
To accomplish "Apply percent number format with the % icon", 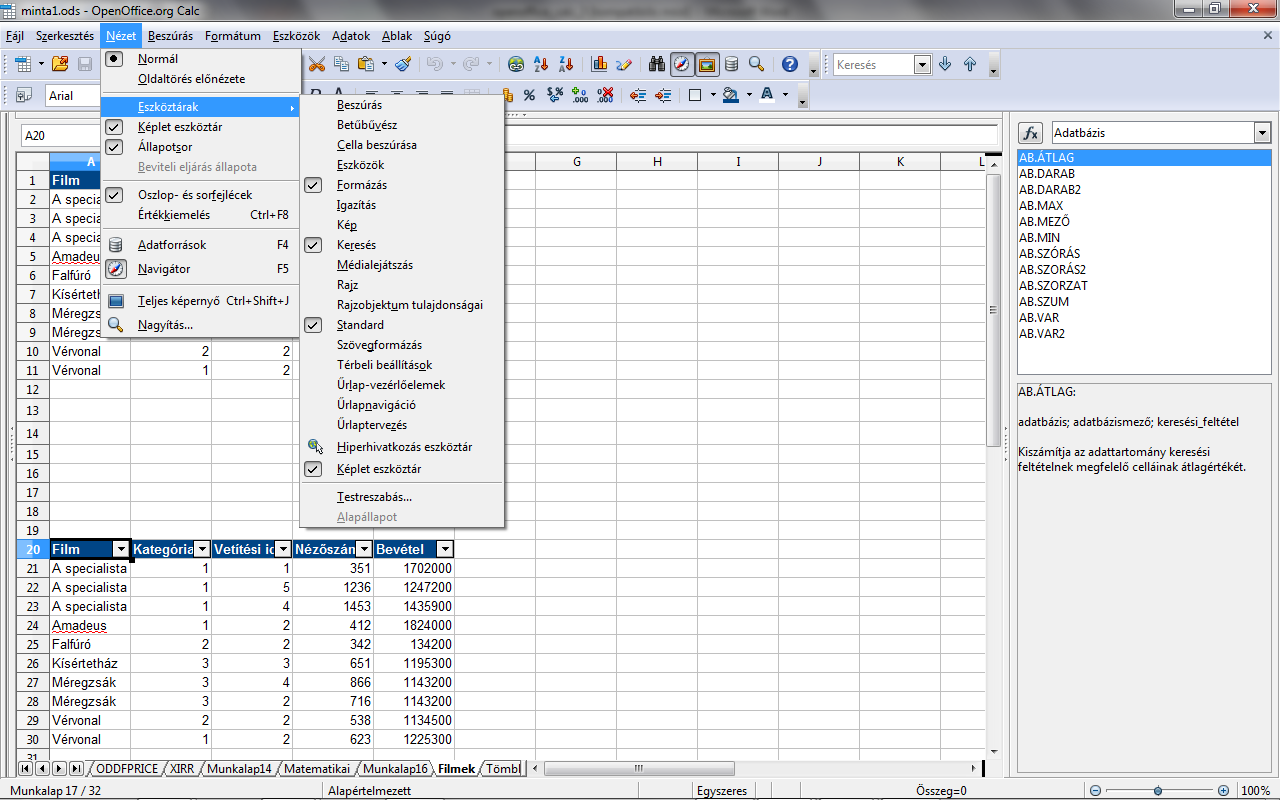I will [529, 95].
